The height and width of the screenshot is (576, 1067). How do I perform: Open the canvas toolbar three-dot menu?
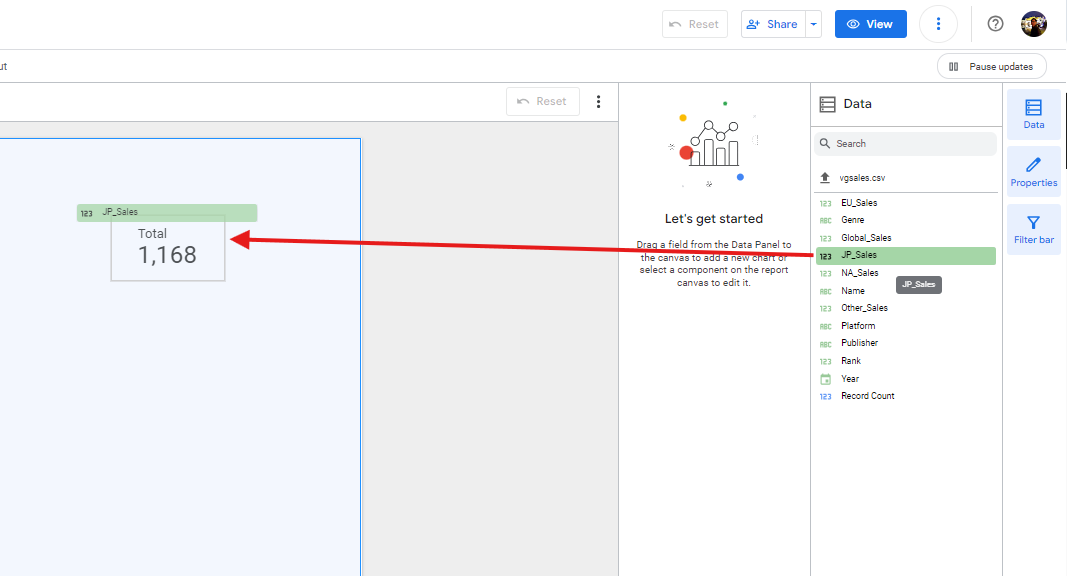click(x=599, y=101)
